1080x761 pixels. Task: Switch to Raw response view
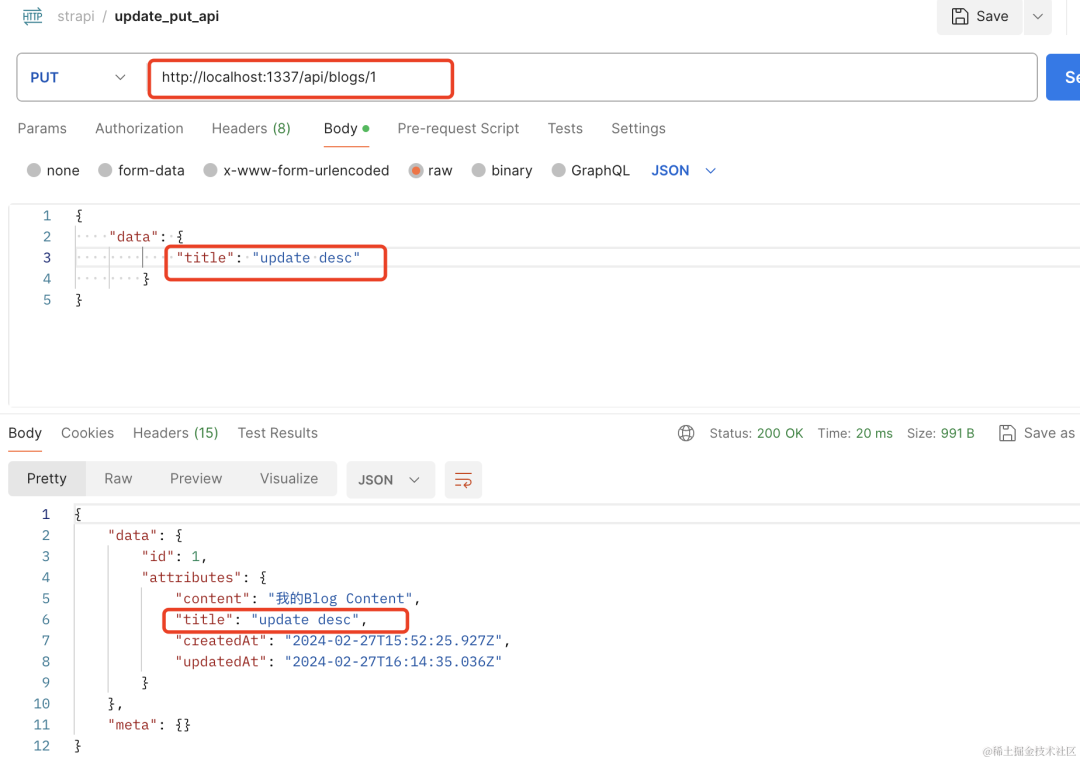pos(118,479)
